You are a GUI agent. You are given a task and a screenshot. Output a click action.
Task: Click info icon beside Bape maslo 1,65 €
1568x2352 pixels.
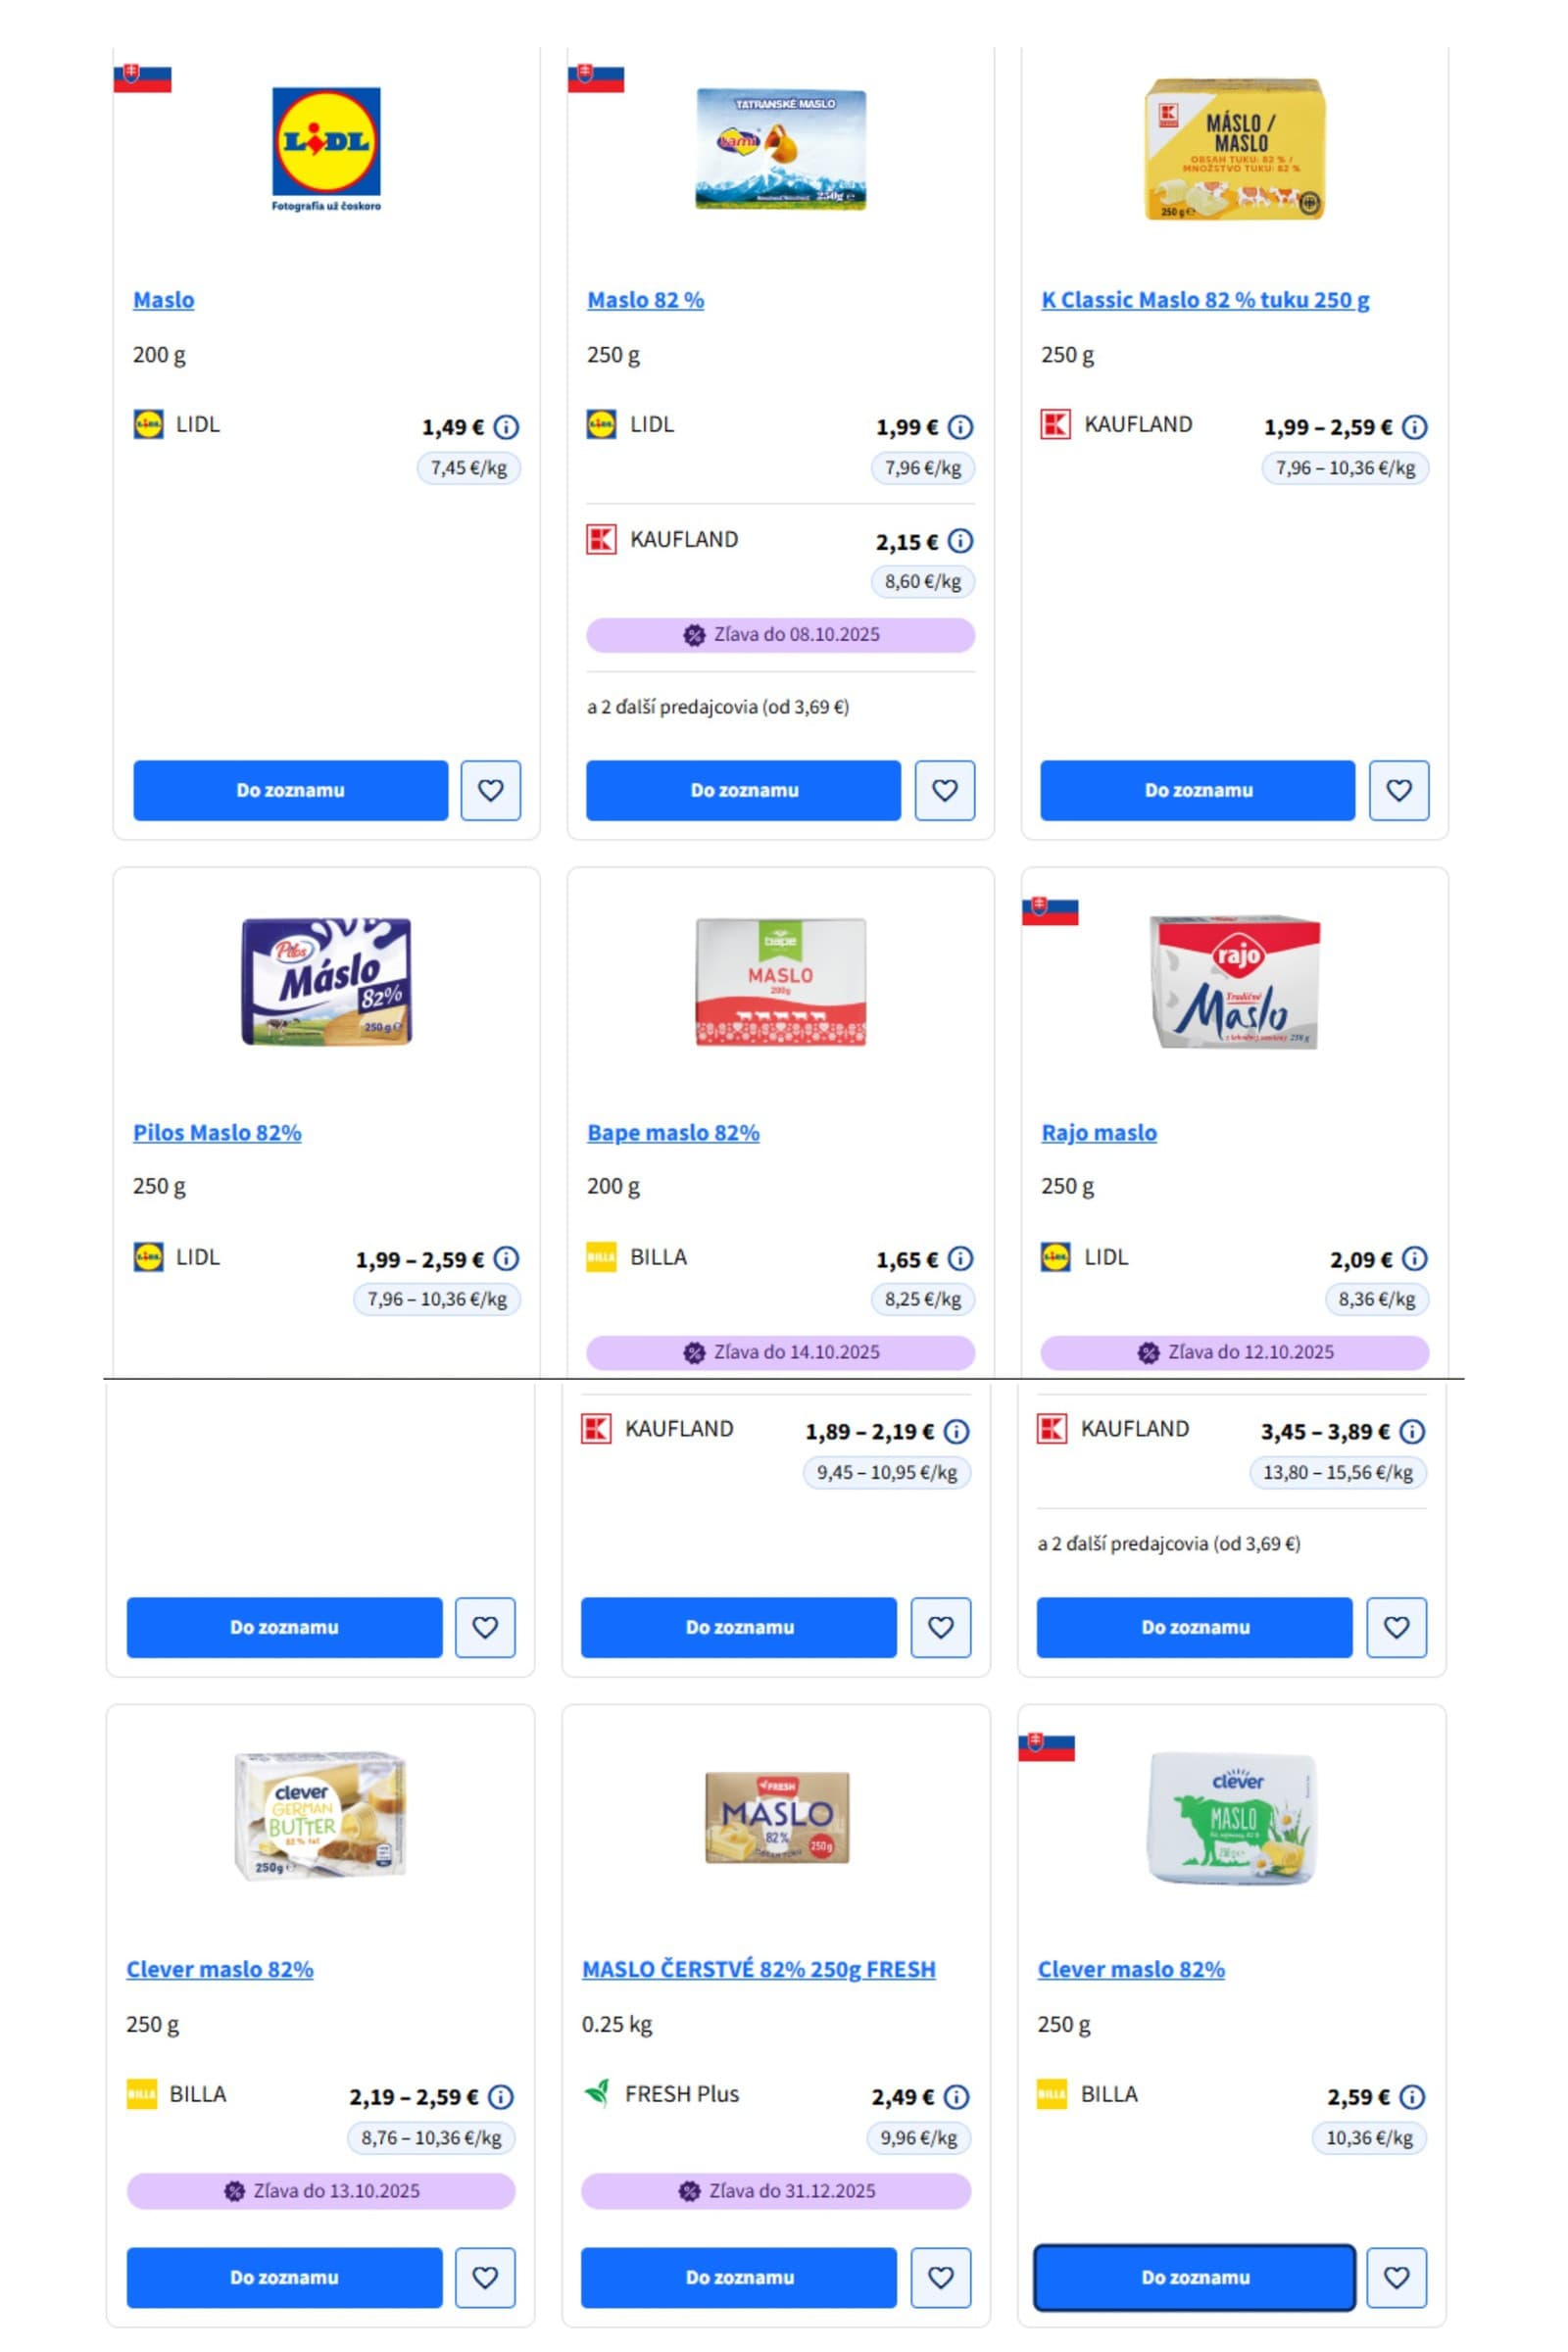click(960, 1259)
